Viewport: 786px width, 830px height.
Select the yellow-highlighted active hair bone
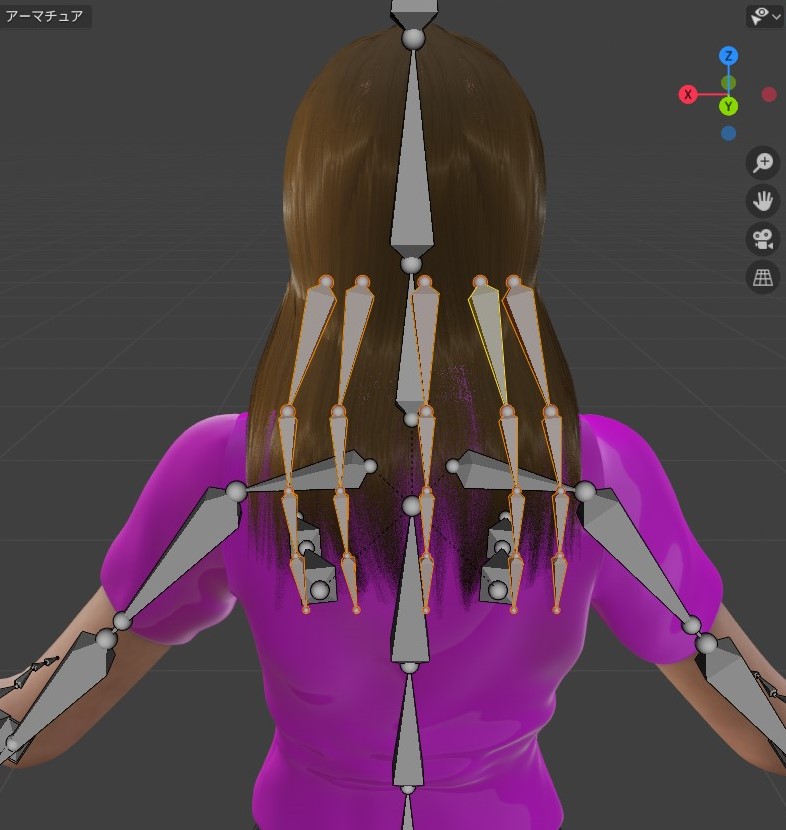490,339
